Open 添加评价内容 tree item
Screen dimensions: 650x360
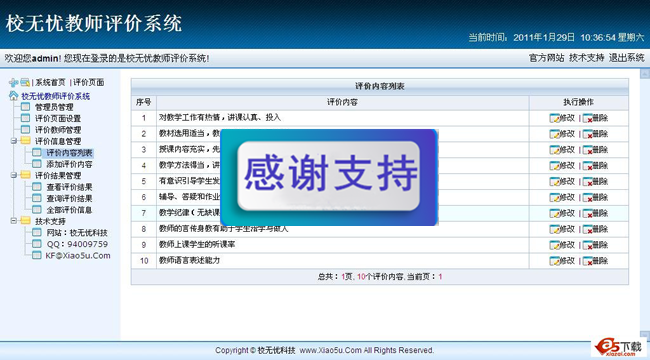coord(69,164)
